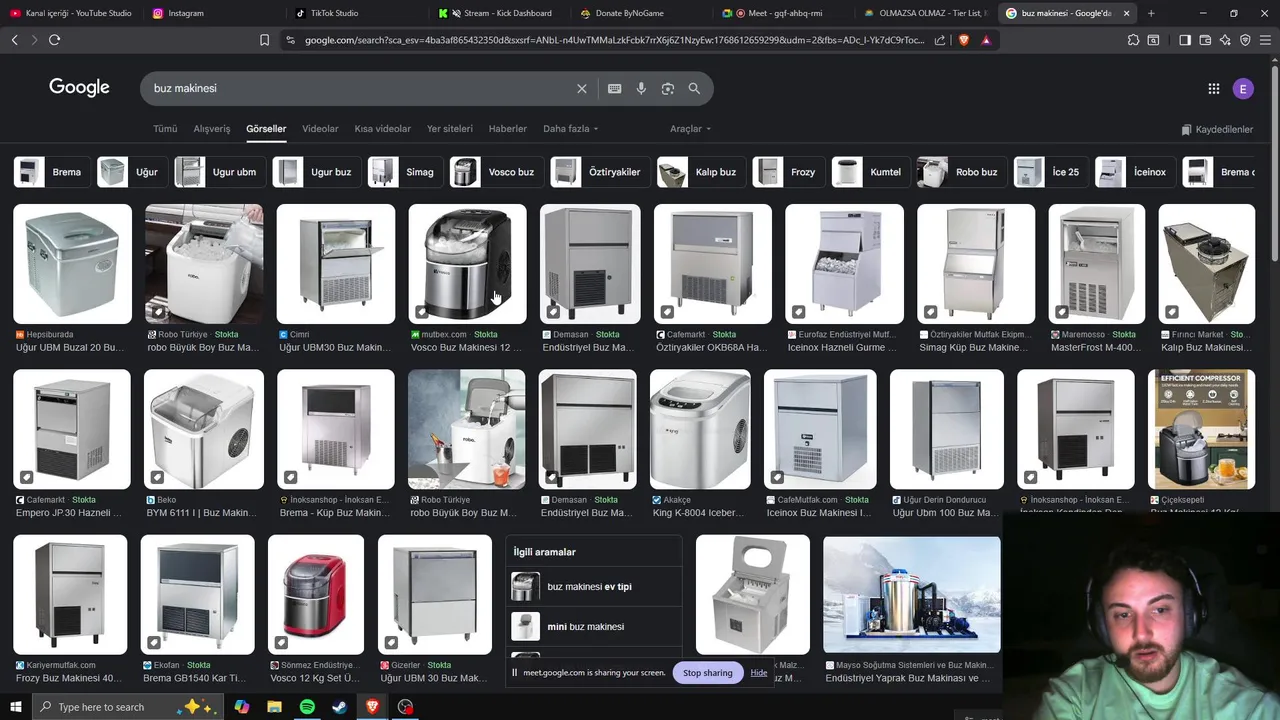Switch to the 'Videolar' tab
The image size is (1280, 720).
coord(320,129)
